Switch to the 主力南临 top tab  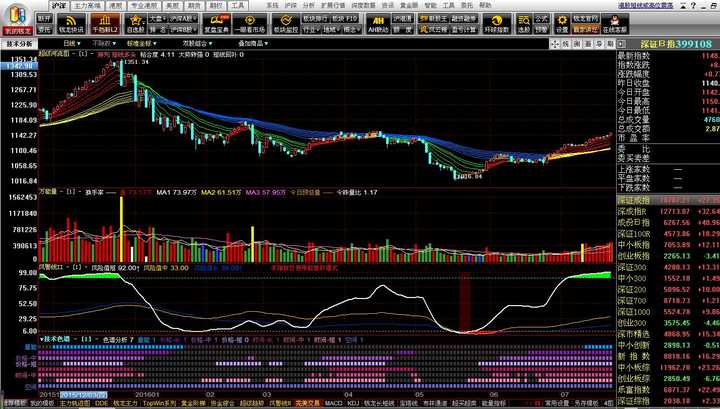click(x=87, y=6)
